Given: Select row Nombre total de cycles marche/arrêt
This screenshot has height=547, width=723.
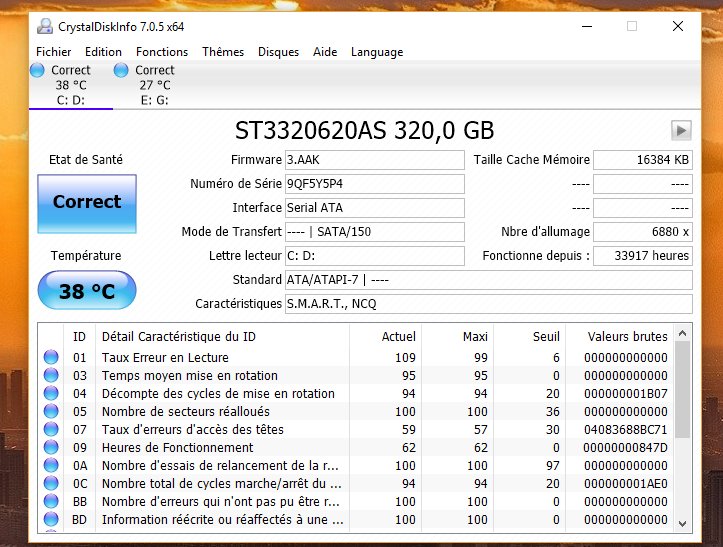Looking at the screenshot, I should click(356, 483).
